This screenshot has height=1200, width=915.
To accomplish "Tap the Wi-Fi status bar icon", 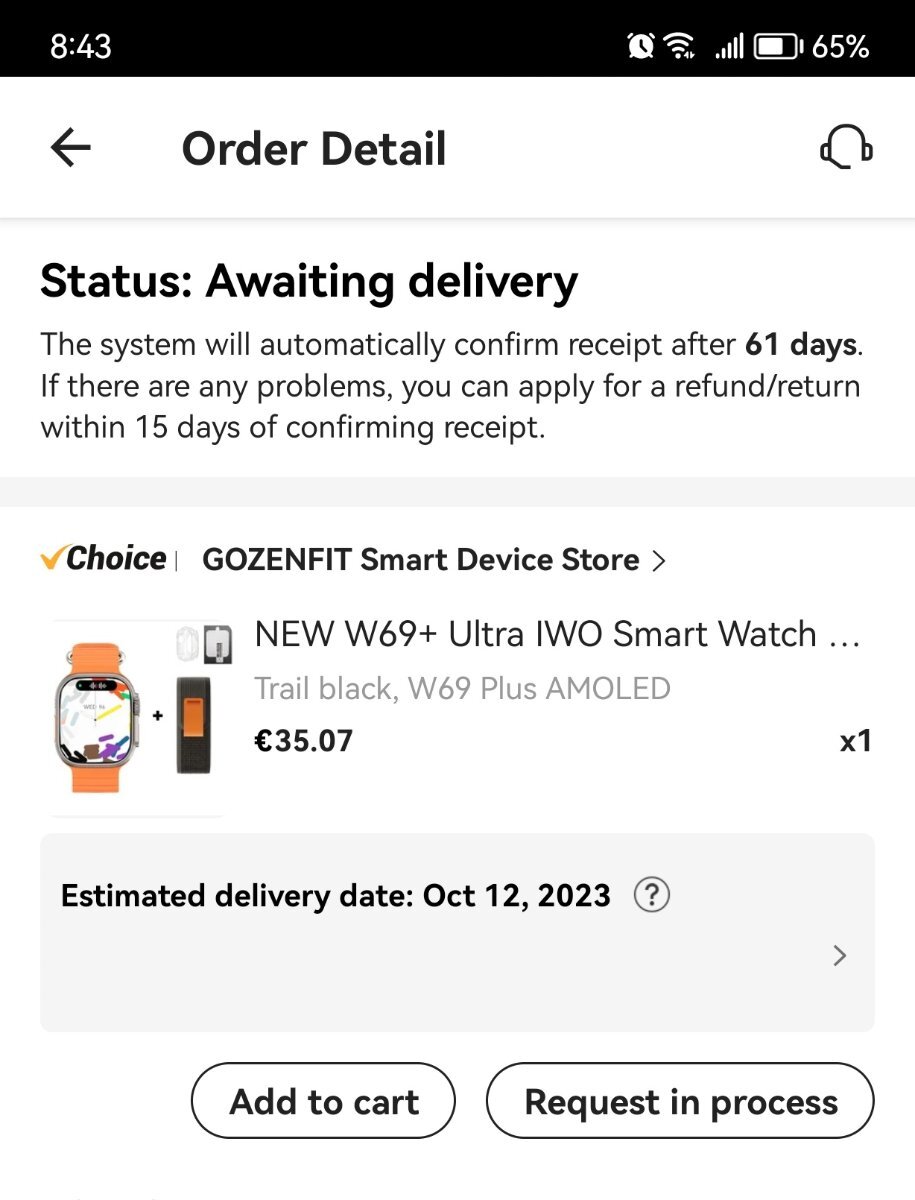I will [680, 46].
